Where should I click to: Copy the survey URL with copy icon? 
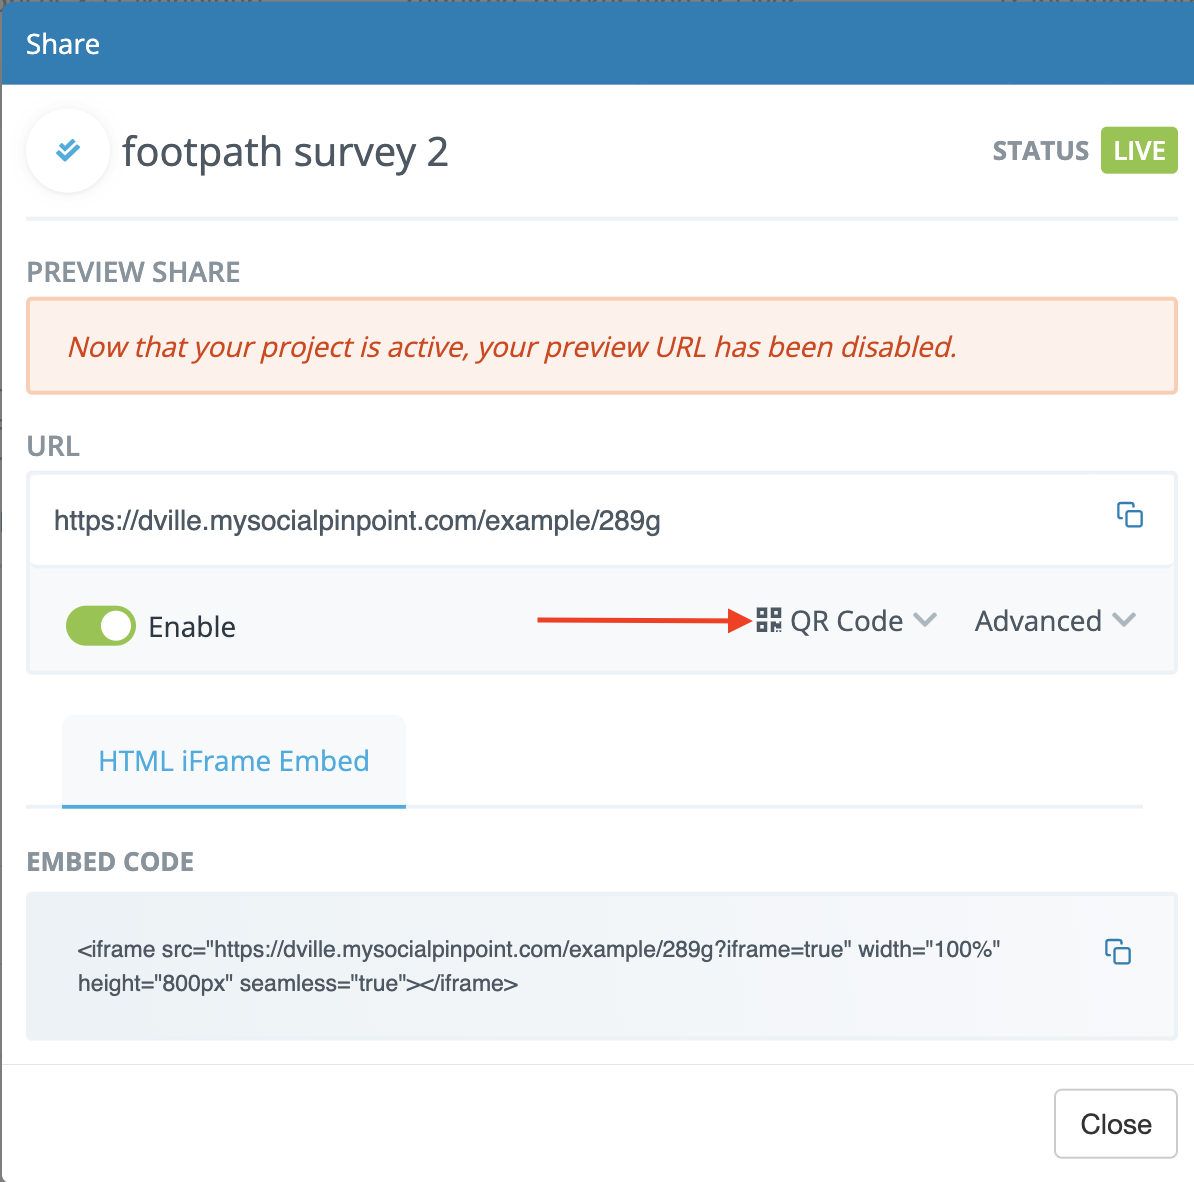[1129, 515]
